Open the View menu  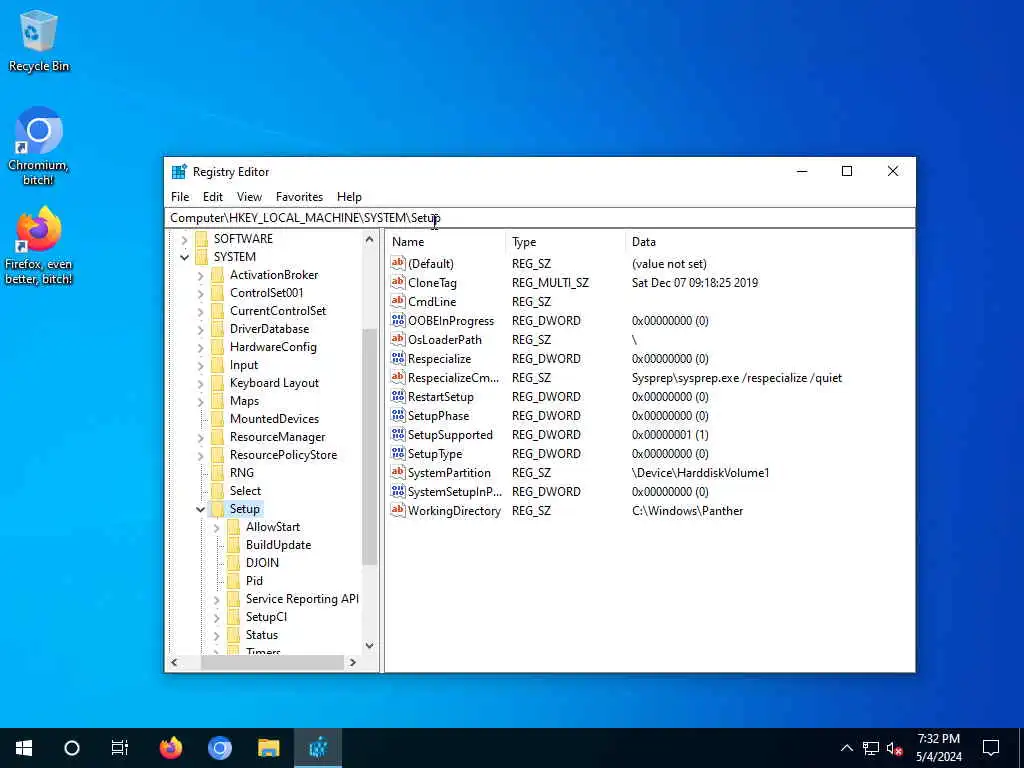(x=249, y=197)
